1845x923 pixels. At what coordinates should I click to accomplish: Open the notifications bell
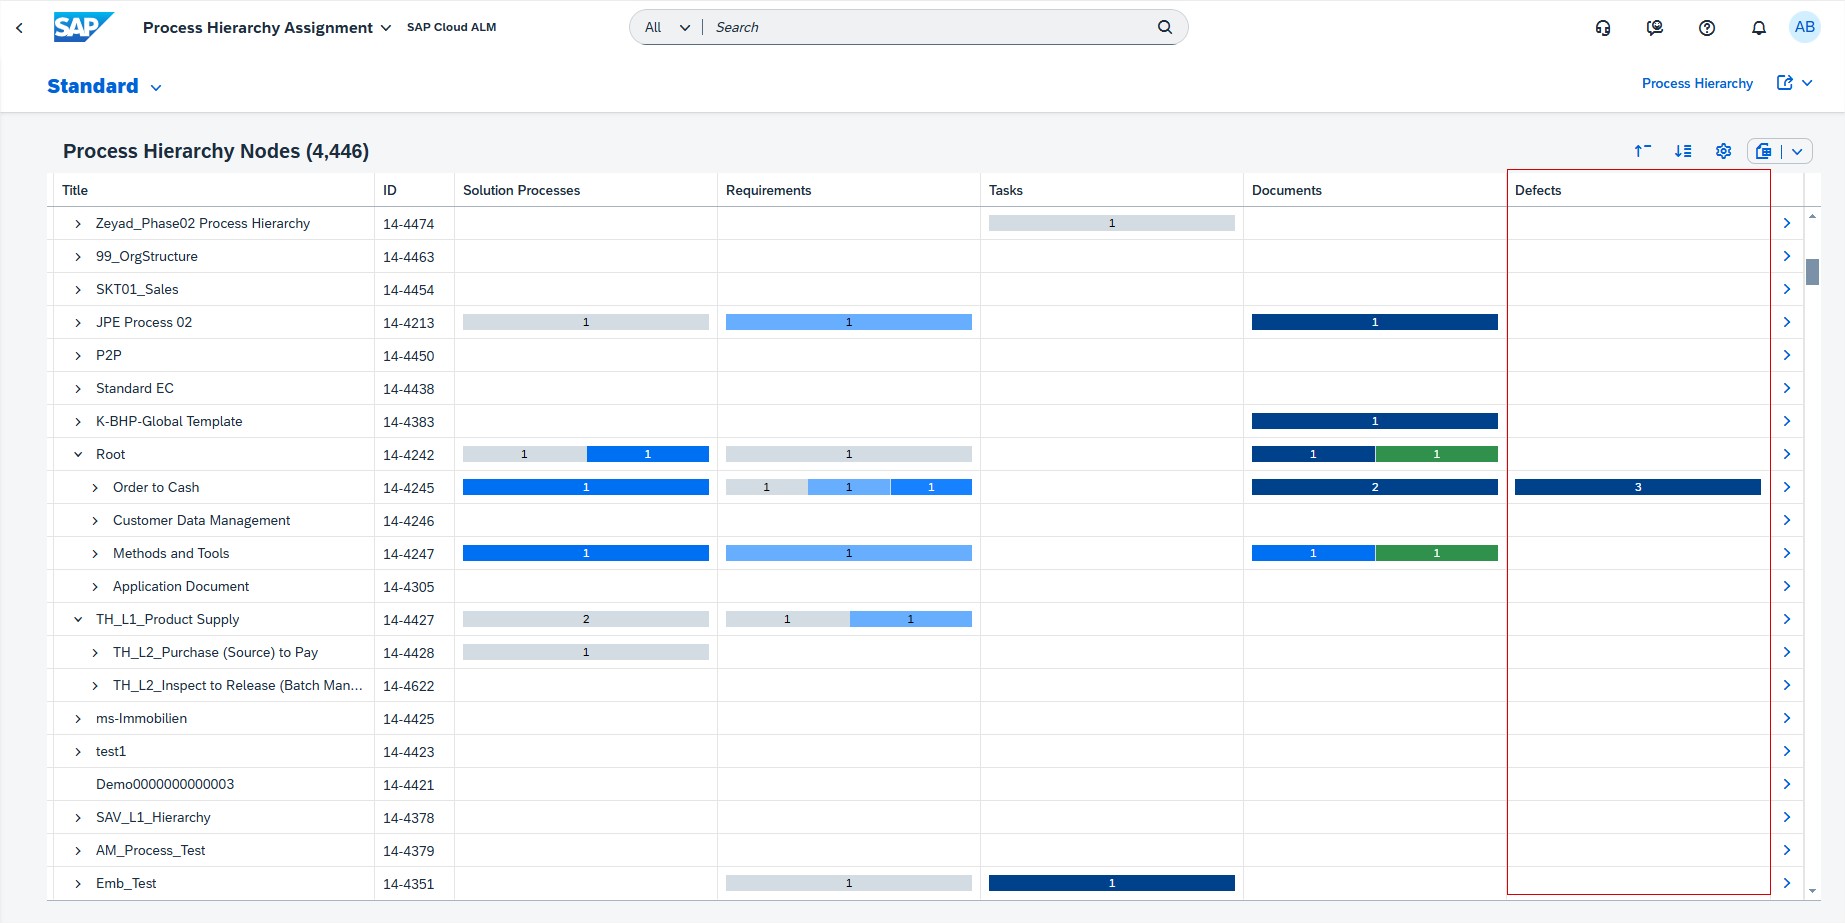pos(1759,28)
